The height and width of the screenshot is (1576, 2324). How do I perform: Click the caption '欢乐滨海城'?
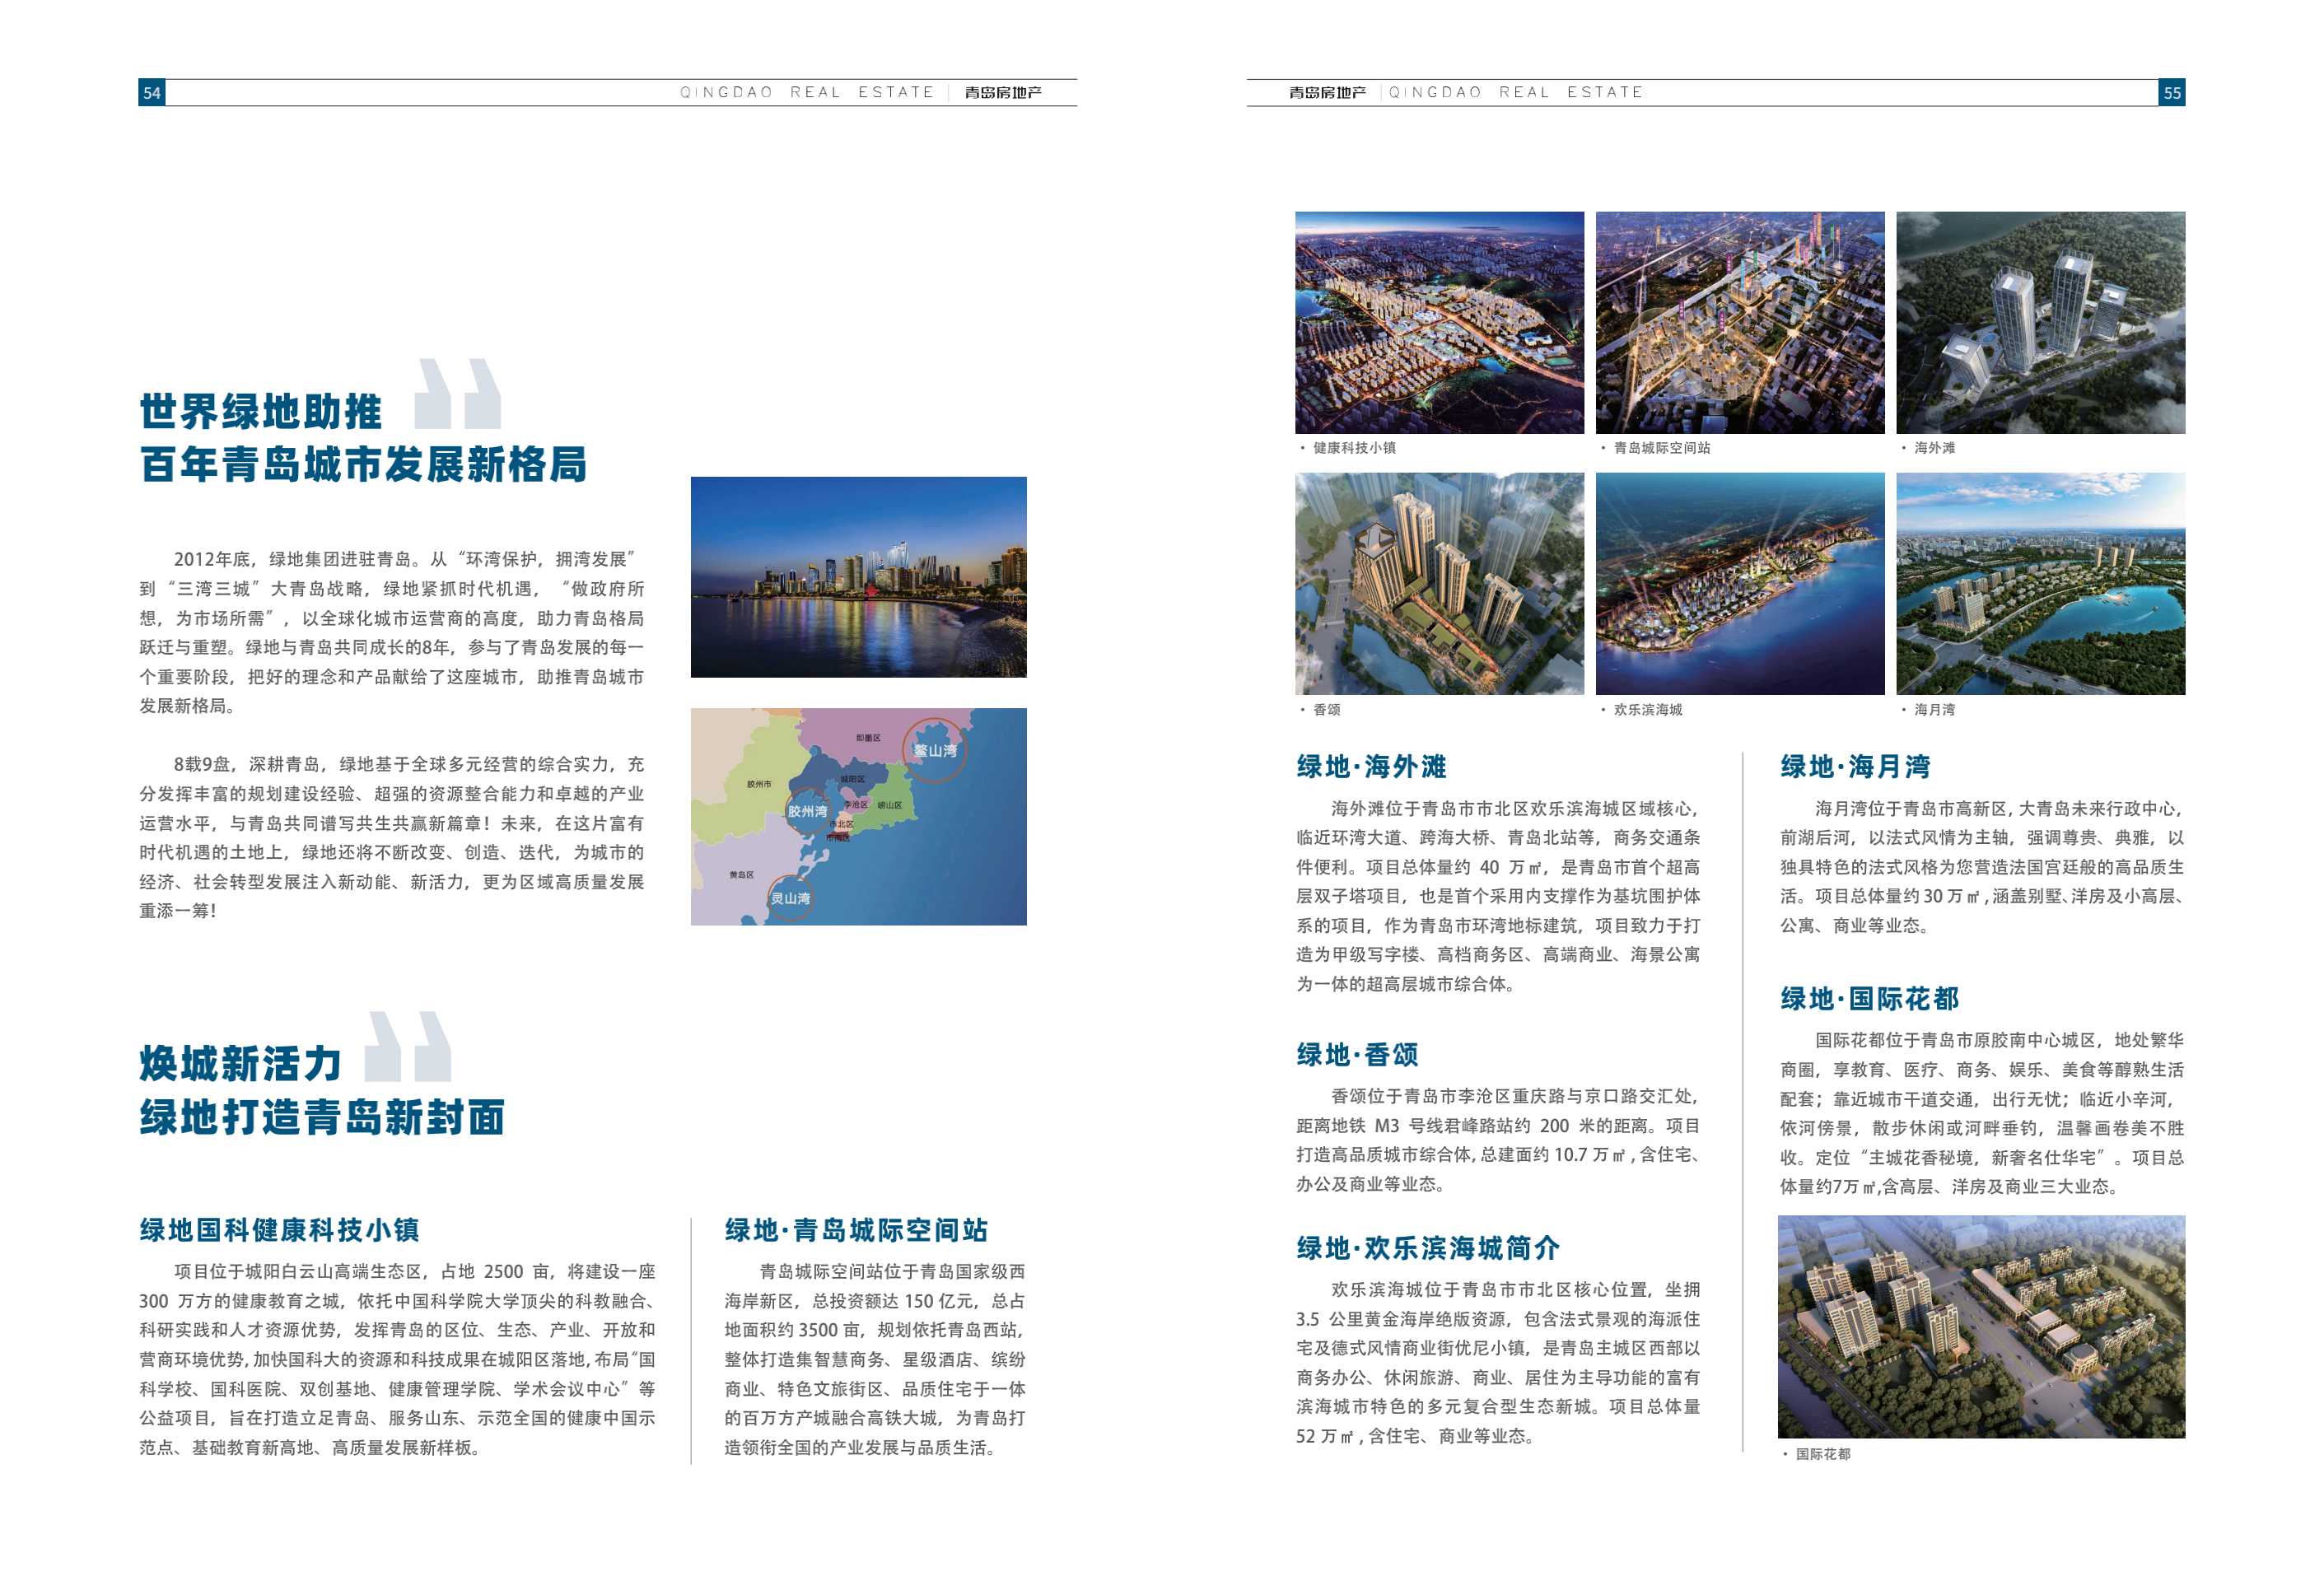(1647, 710)
